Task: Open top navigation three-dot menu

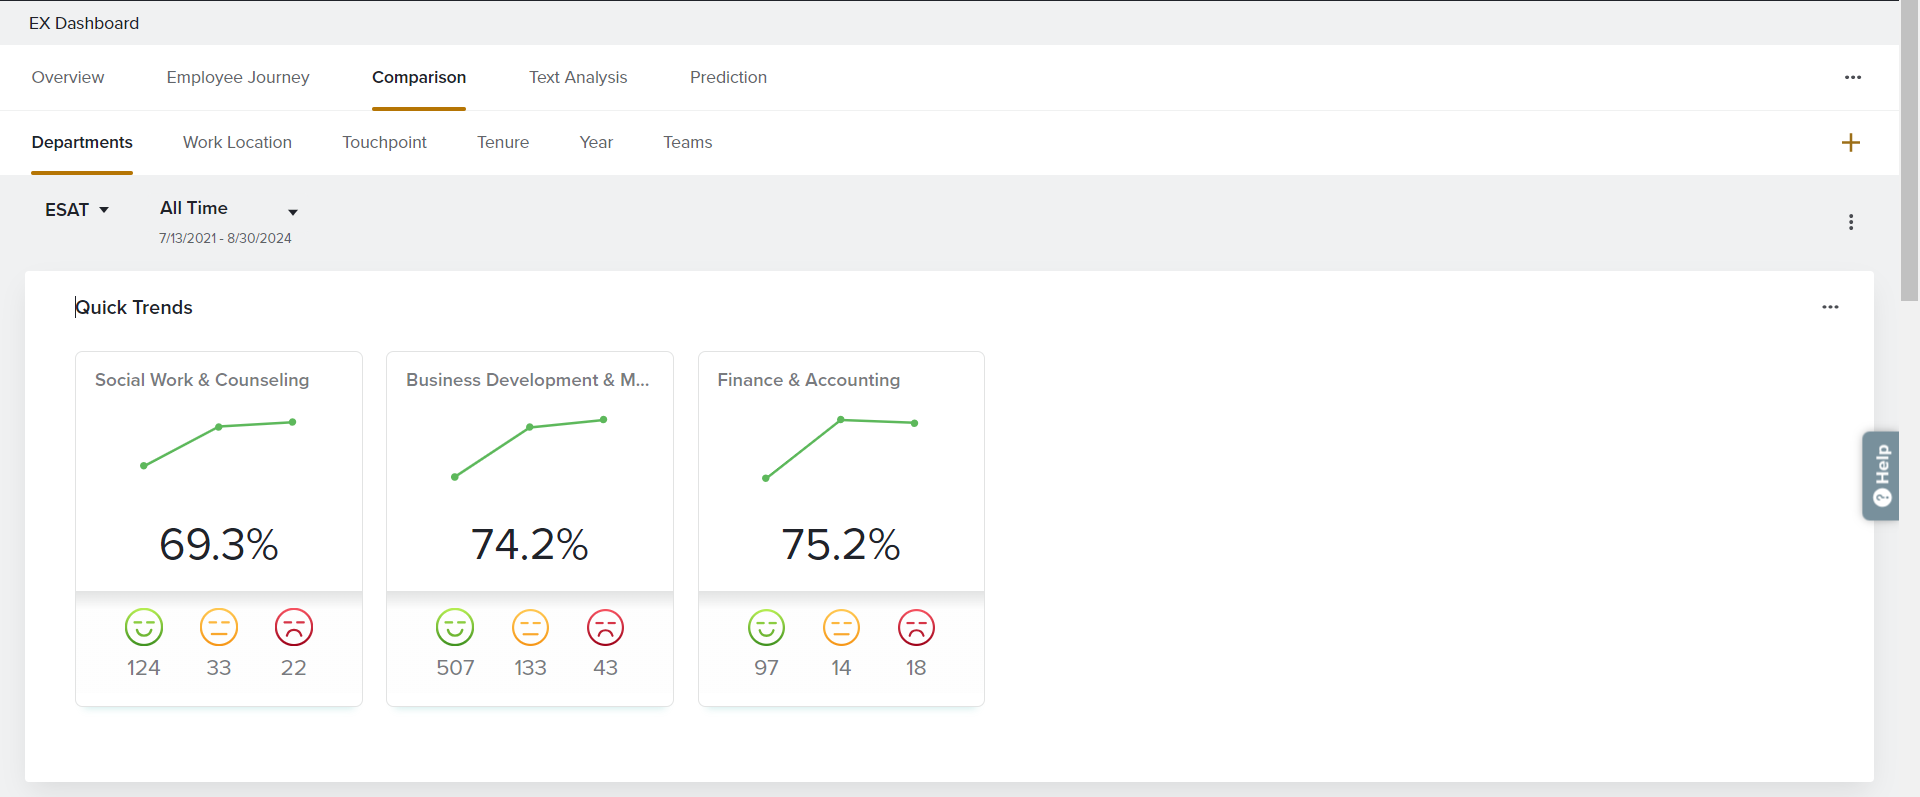Action: coord(1852,77)
